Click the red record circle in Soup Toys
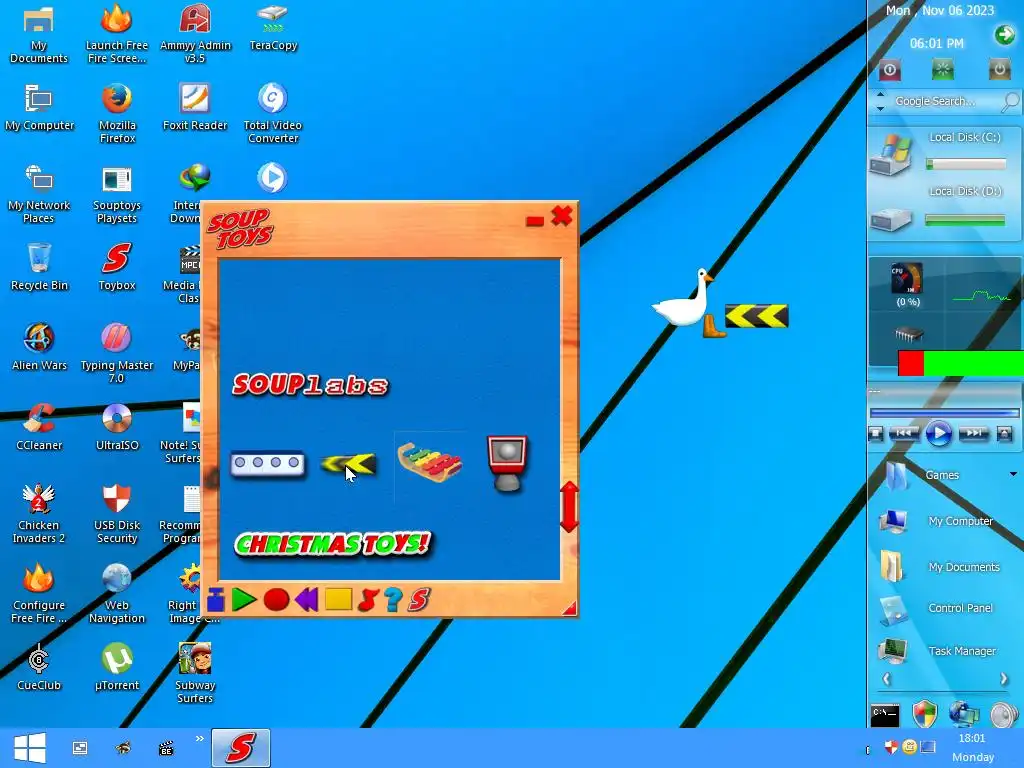 coord(276,600)
